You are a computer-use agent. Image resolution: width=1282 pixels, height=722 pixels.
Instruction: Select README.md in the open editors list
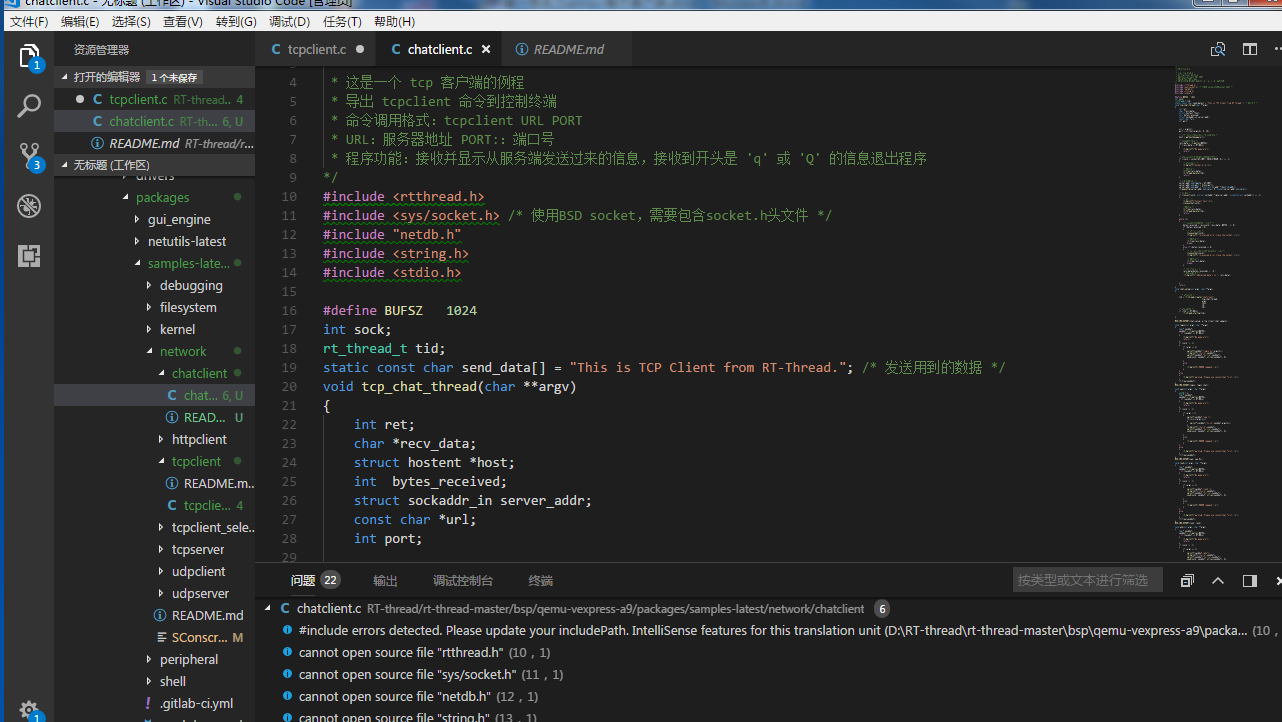(x=155, y=143)
